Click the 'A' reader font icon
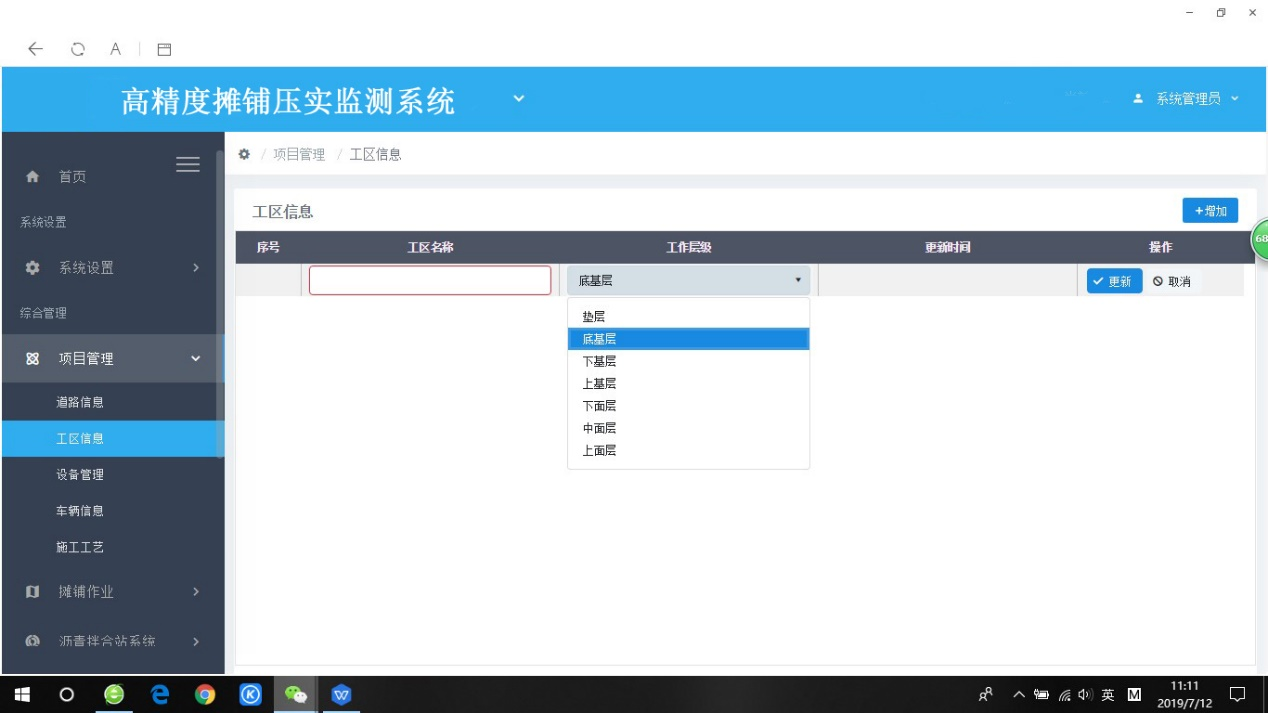Screen dimensions: 1268x713 click(x=116, y=48)
